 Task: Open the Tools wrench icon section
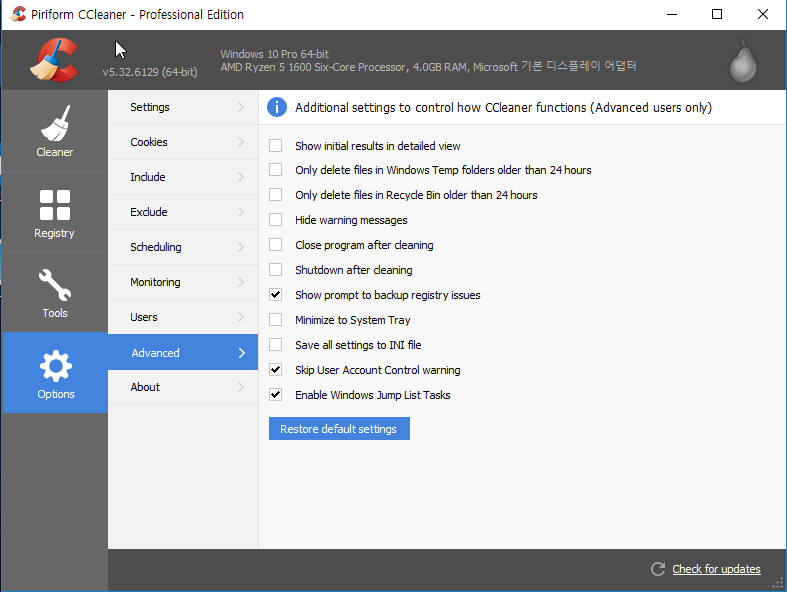pyautogui.click(x=54, y=286)
